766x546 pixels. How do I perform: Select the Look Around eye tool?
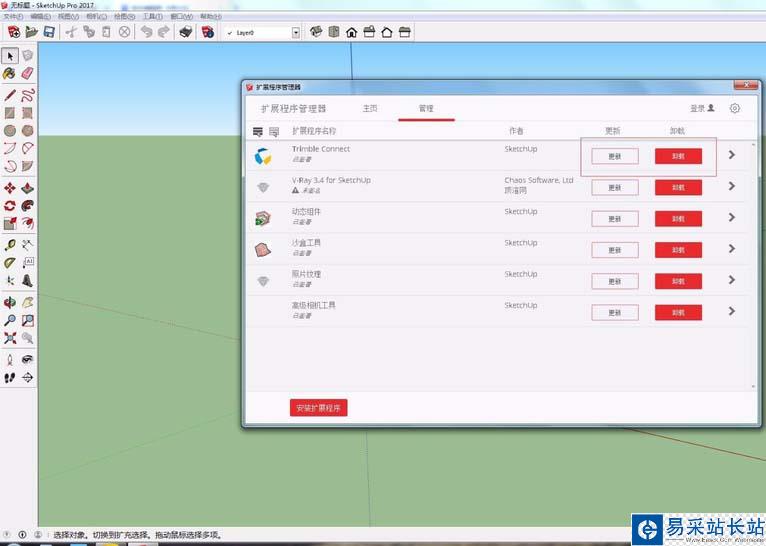[x=28, y=360]
